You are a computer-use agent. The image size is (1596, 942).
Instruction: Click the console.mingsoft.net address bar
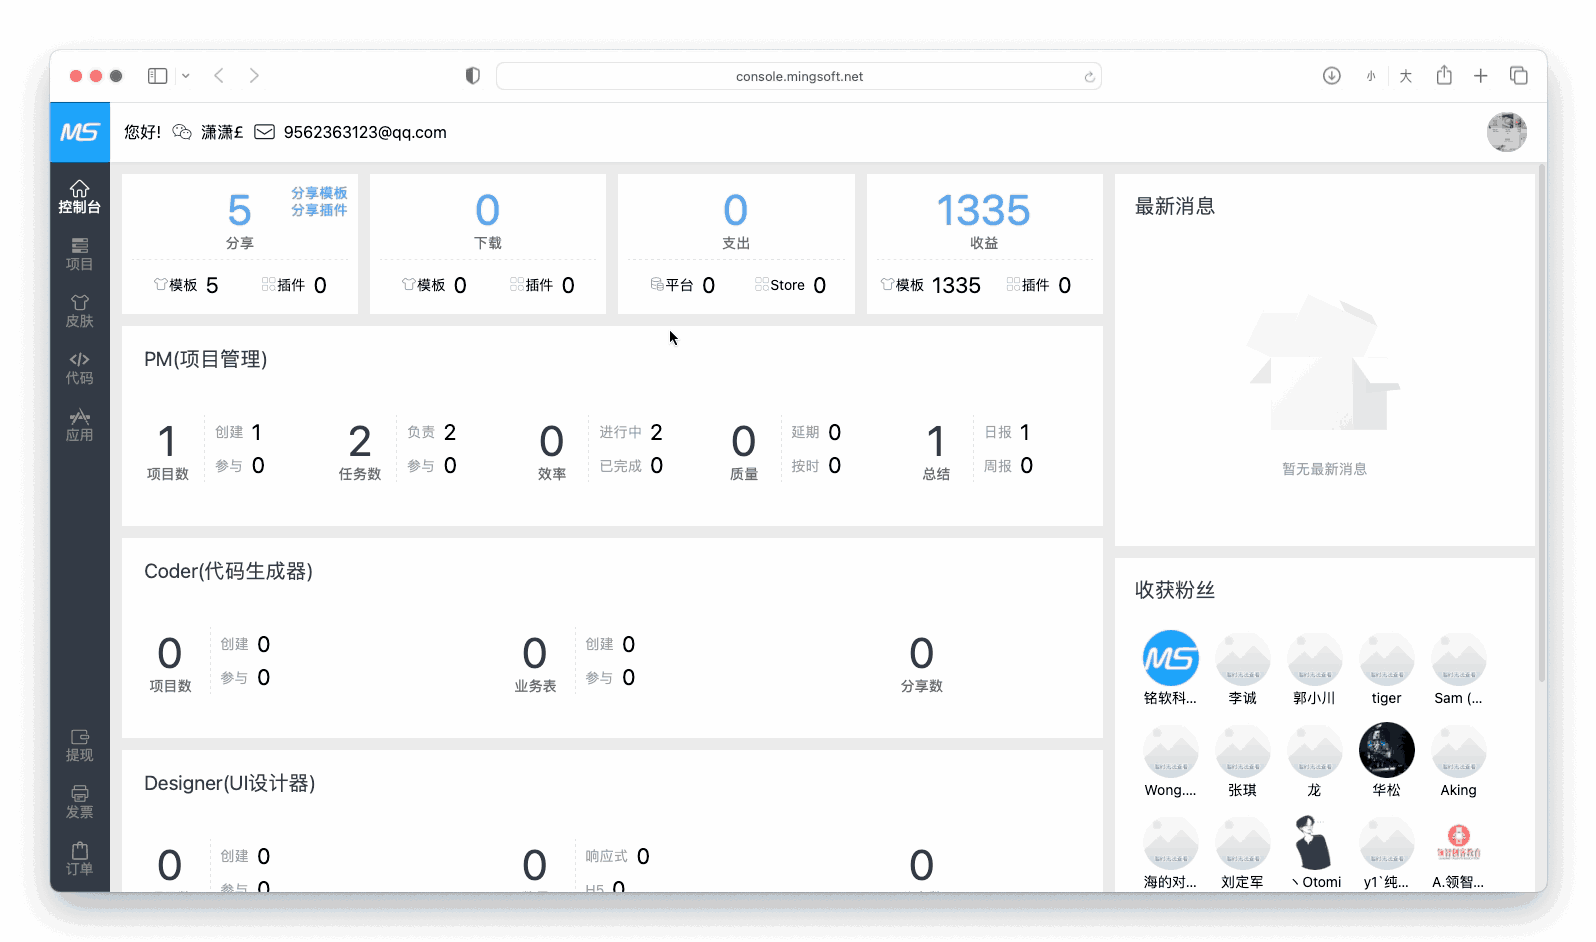(x=798, y=76)
